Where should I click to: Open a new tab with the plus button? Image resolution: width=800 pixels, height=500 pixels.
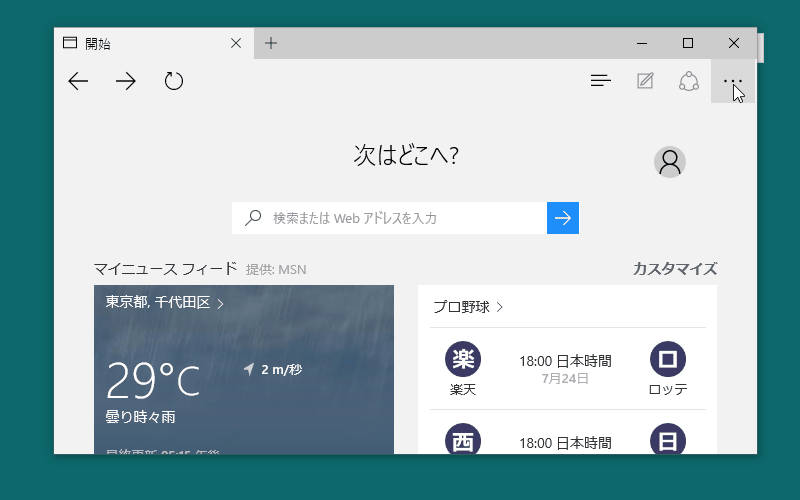(x=271, y=43)
